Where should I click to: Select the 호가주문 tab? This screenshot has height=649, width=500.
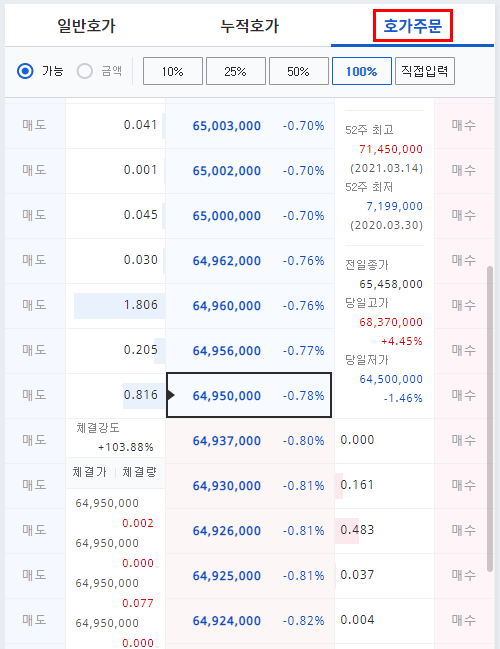(413, 26)
